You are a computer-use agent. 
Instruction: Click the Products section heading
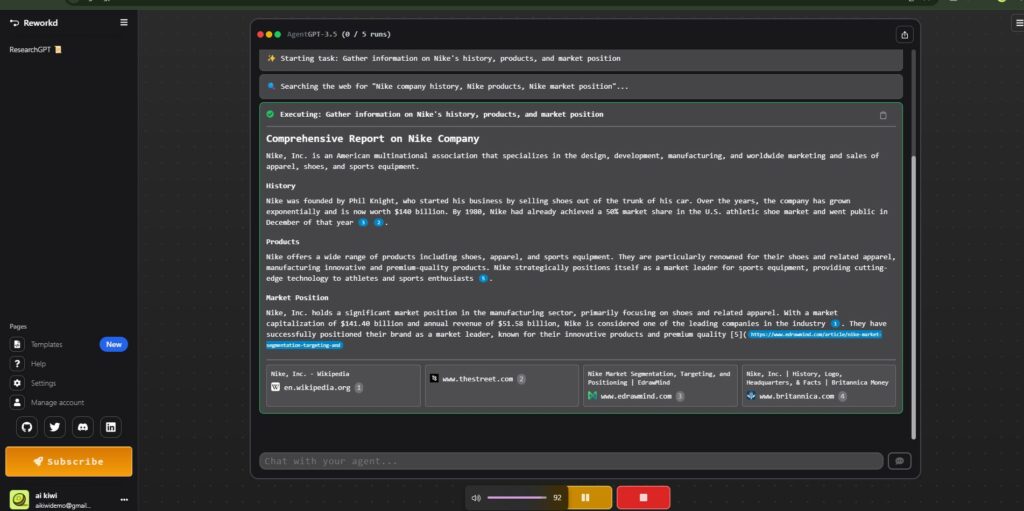click(x=283, y=242)
